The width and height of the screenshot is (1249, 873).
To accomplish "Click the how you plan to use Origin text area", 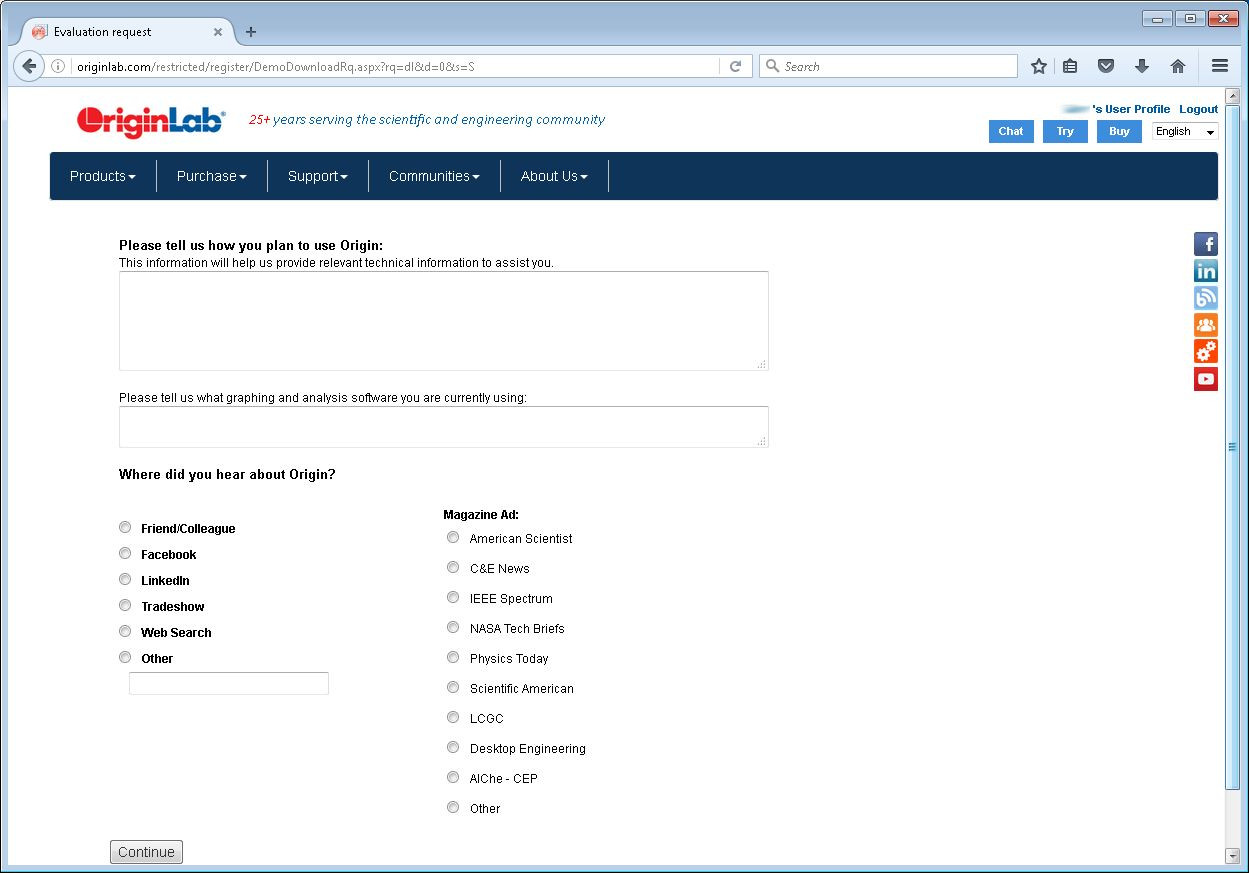I will pos(443,320).
